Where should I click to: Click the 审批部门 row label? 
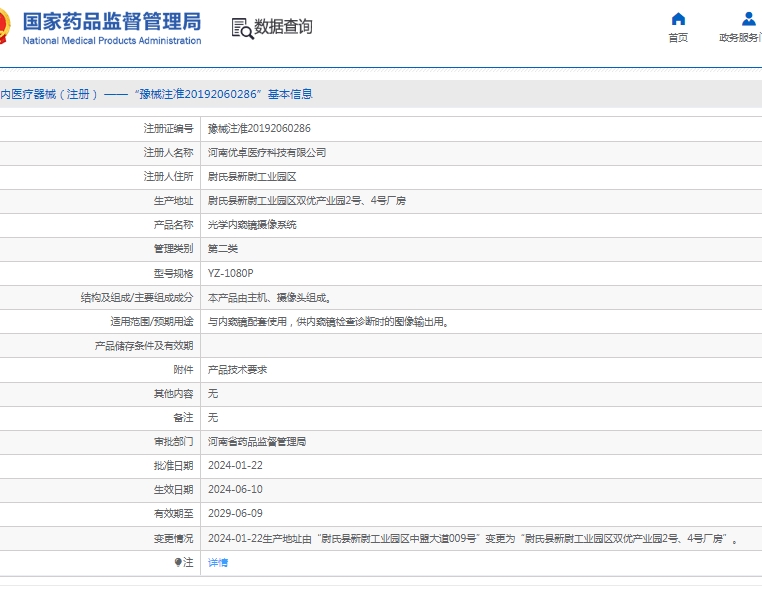click(x=173, y=441)
